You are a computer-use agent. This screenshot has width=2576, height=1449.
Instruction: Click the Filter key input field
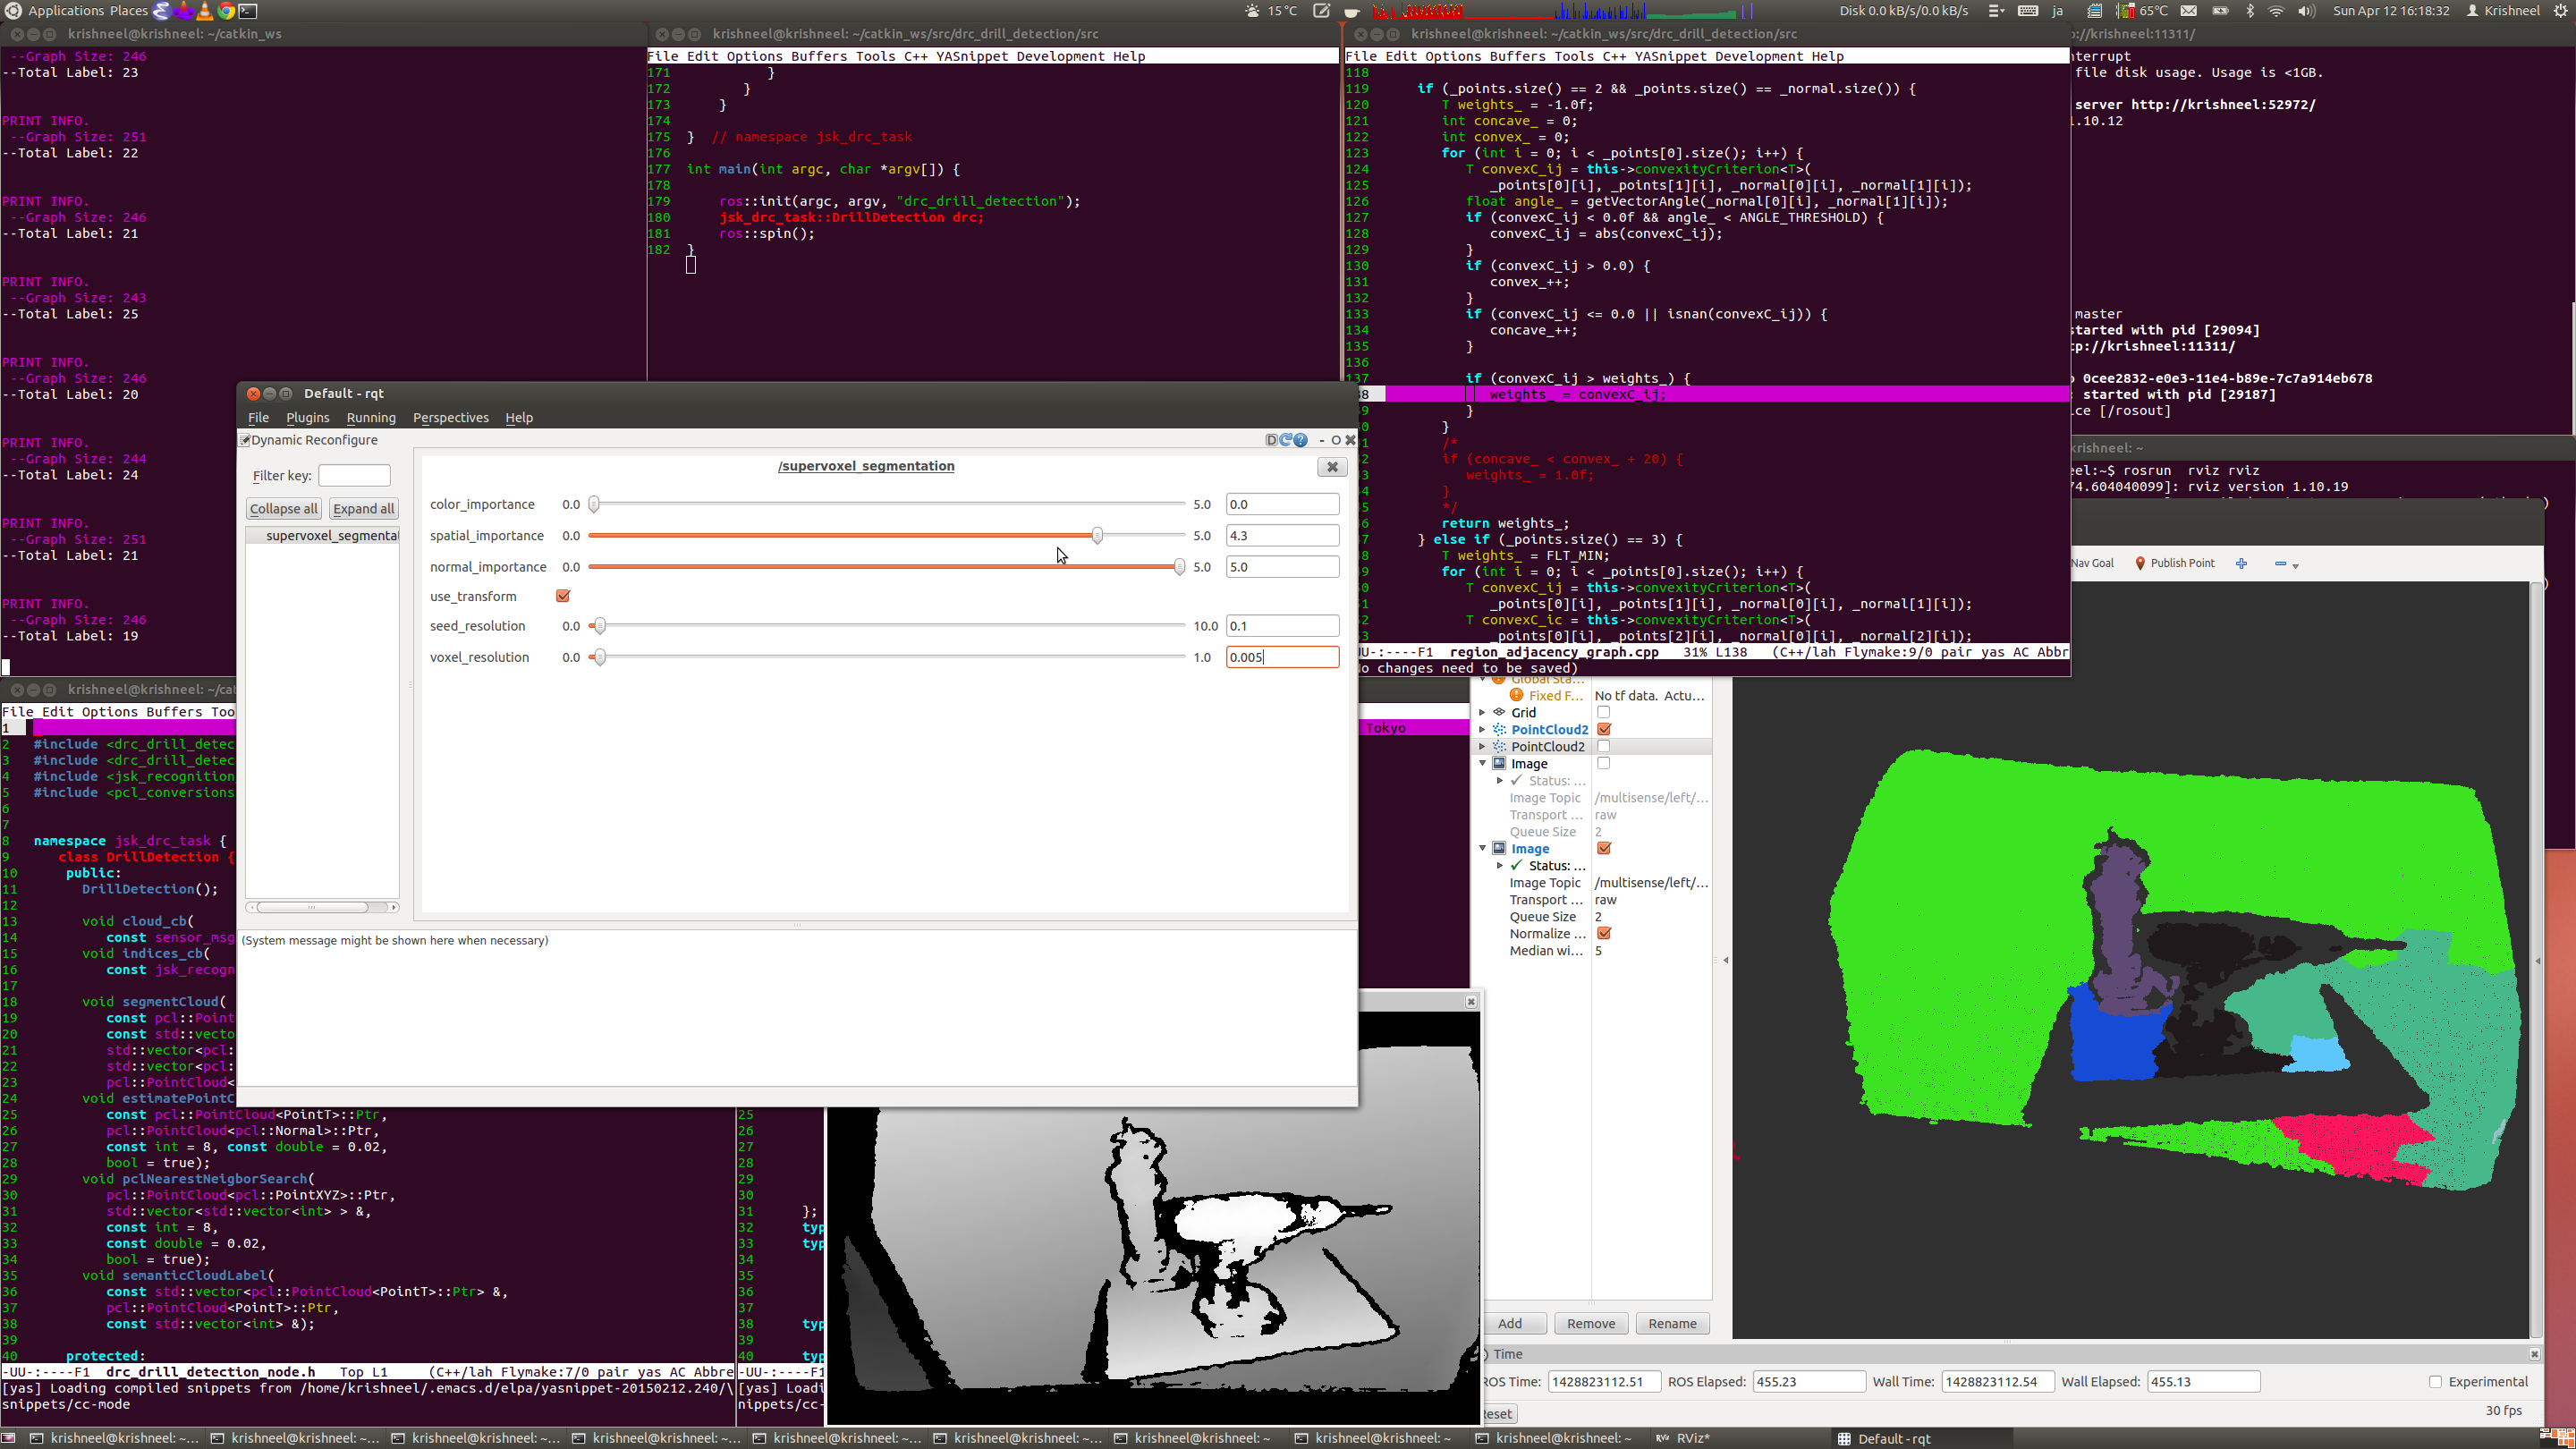[x=354, y=475]
